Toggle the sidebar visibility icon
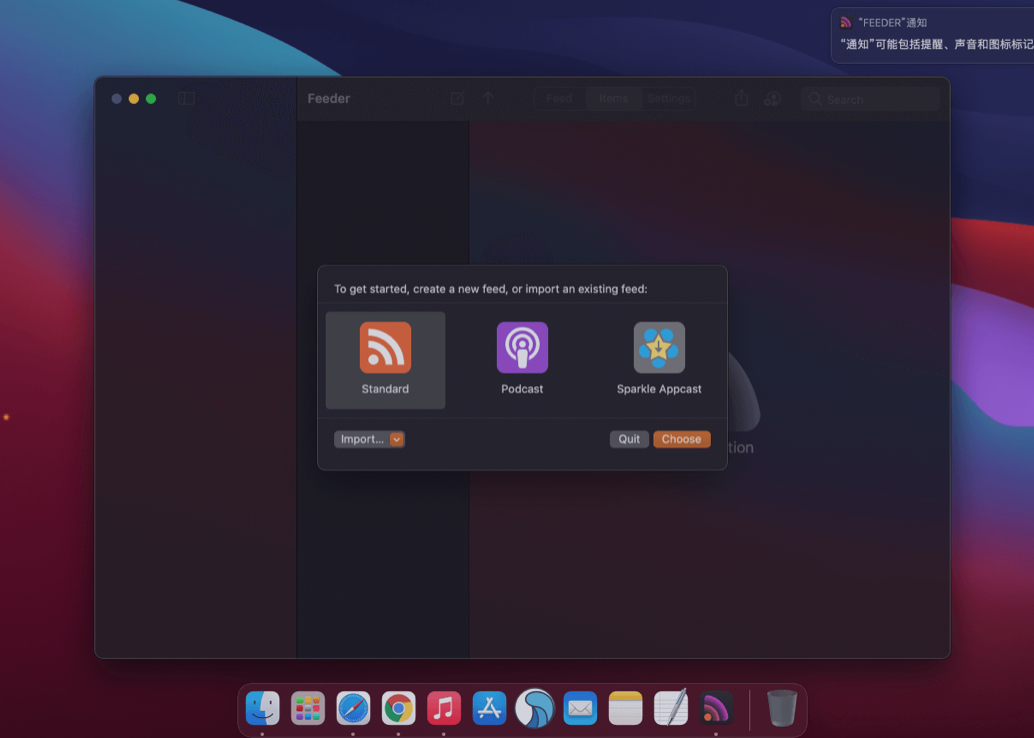 (186, 98)
